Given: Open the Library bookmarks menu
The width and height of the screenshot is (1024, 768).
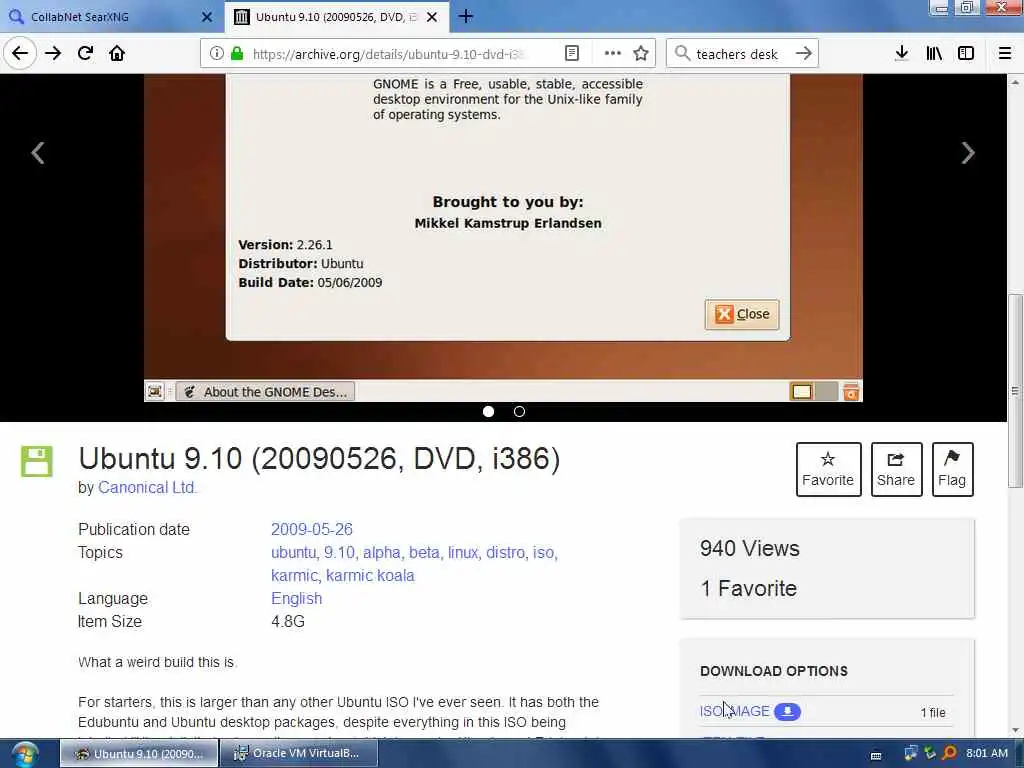Looking at the screenshot, I should click(934, 54).
